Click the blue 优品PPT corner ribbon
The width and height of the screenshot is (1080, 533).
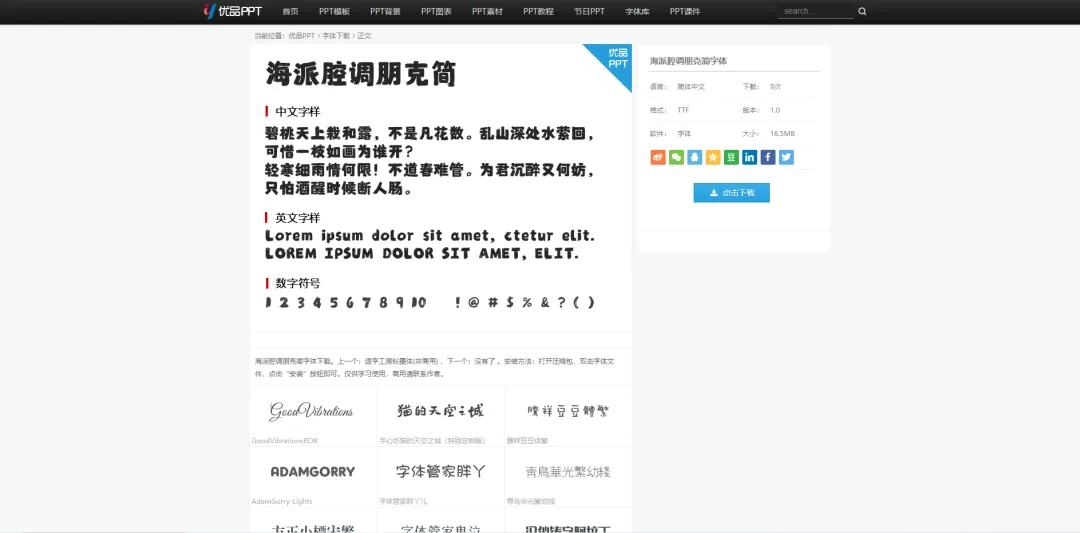click(613, 60)
